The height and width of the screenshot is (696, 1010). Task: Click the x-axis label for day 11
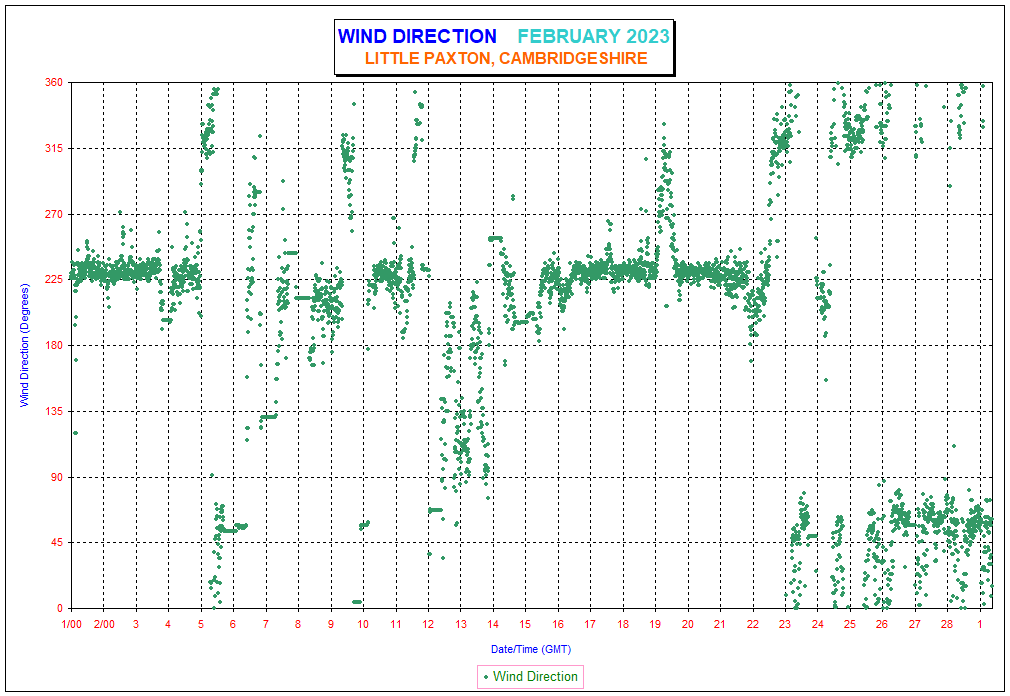click(395, 624)
